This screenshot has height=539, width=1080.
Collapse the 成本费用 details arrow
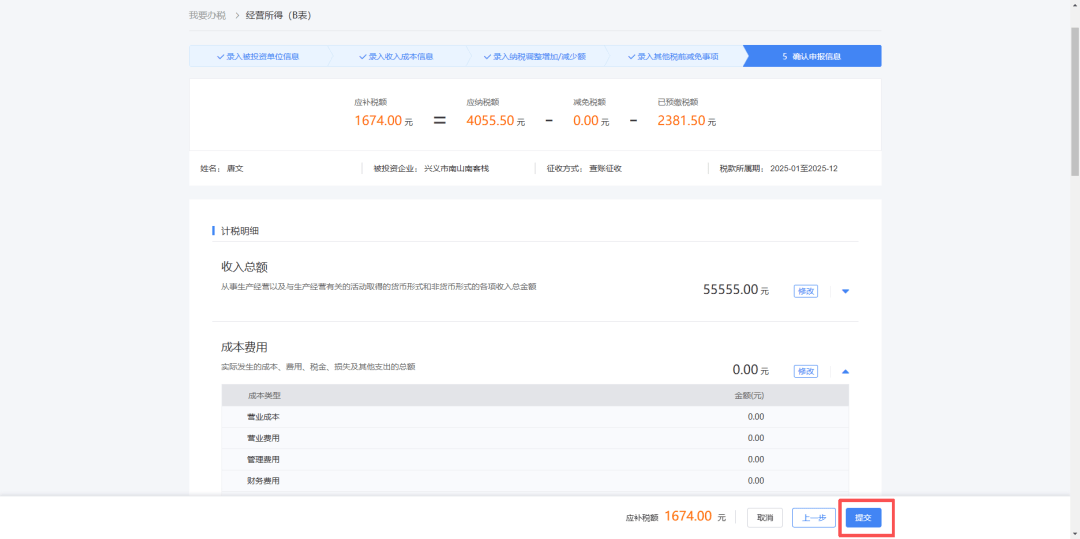(845, 371)
